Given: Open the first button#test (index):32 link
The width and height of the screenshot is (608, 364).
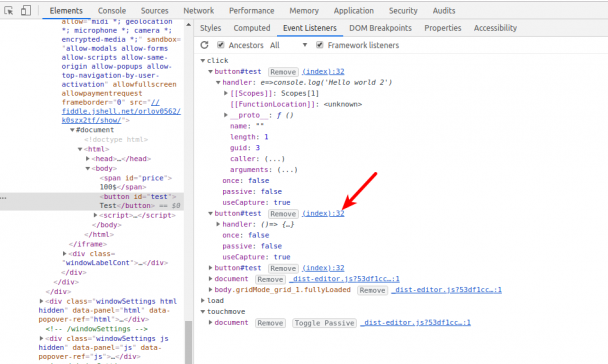Looking at the screenshot, I should coord(323,71).
